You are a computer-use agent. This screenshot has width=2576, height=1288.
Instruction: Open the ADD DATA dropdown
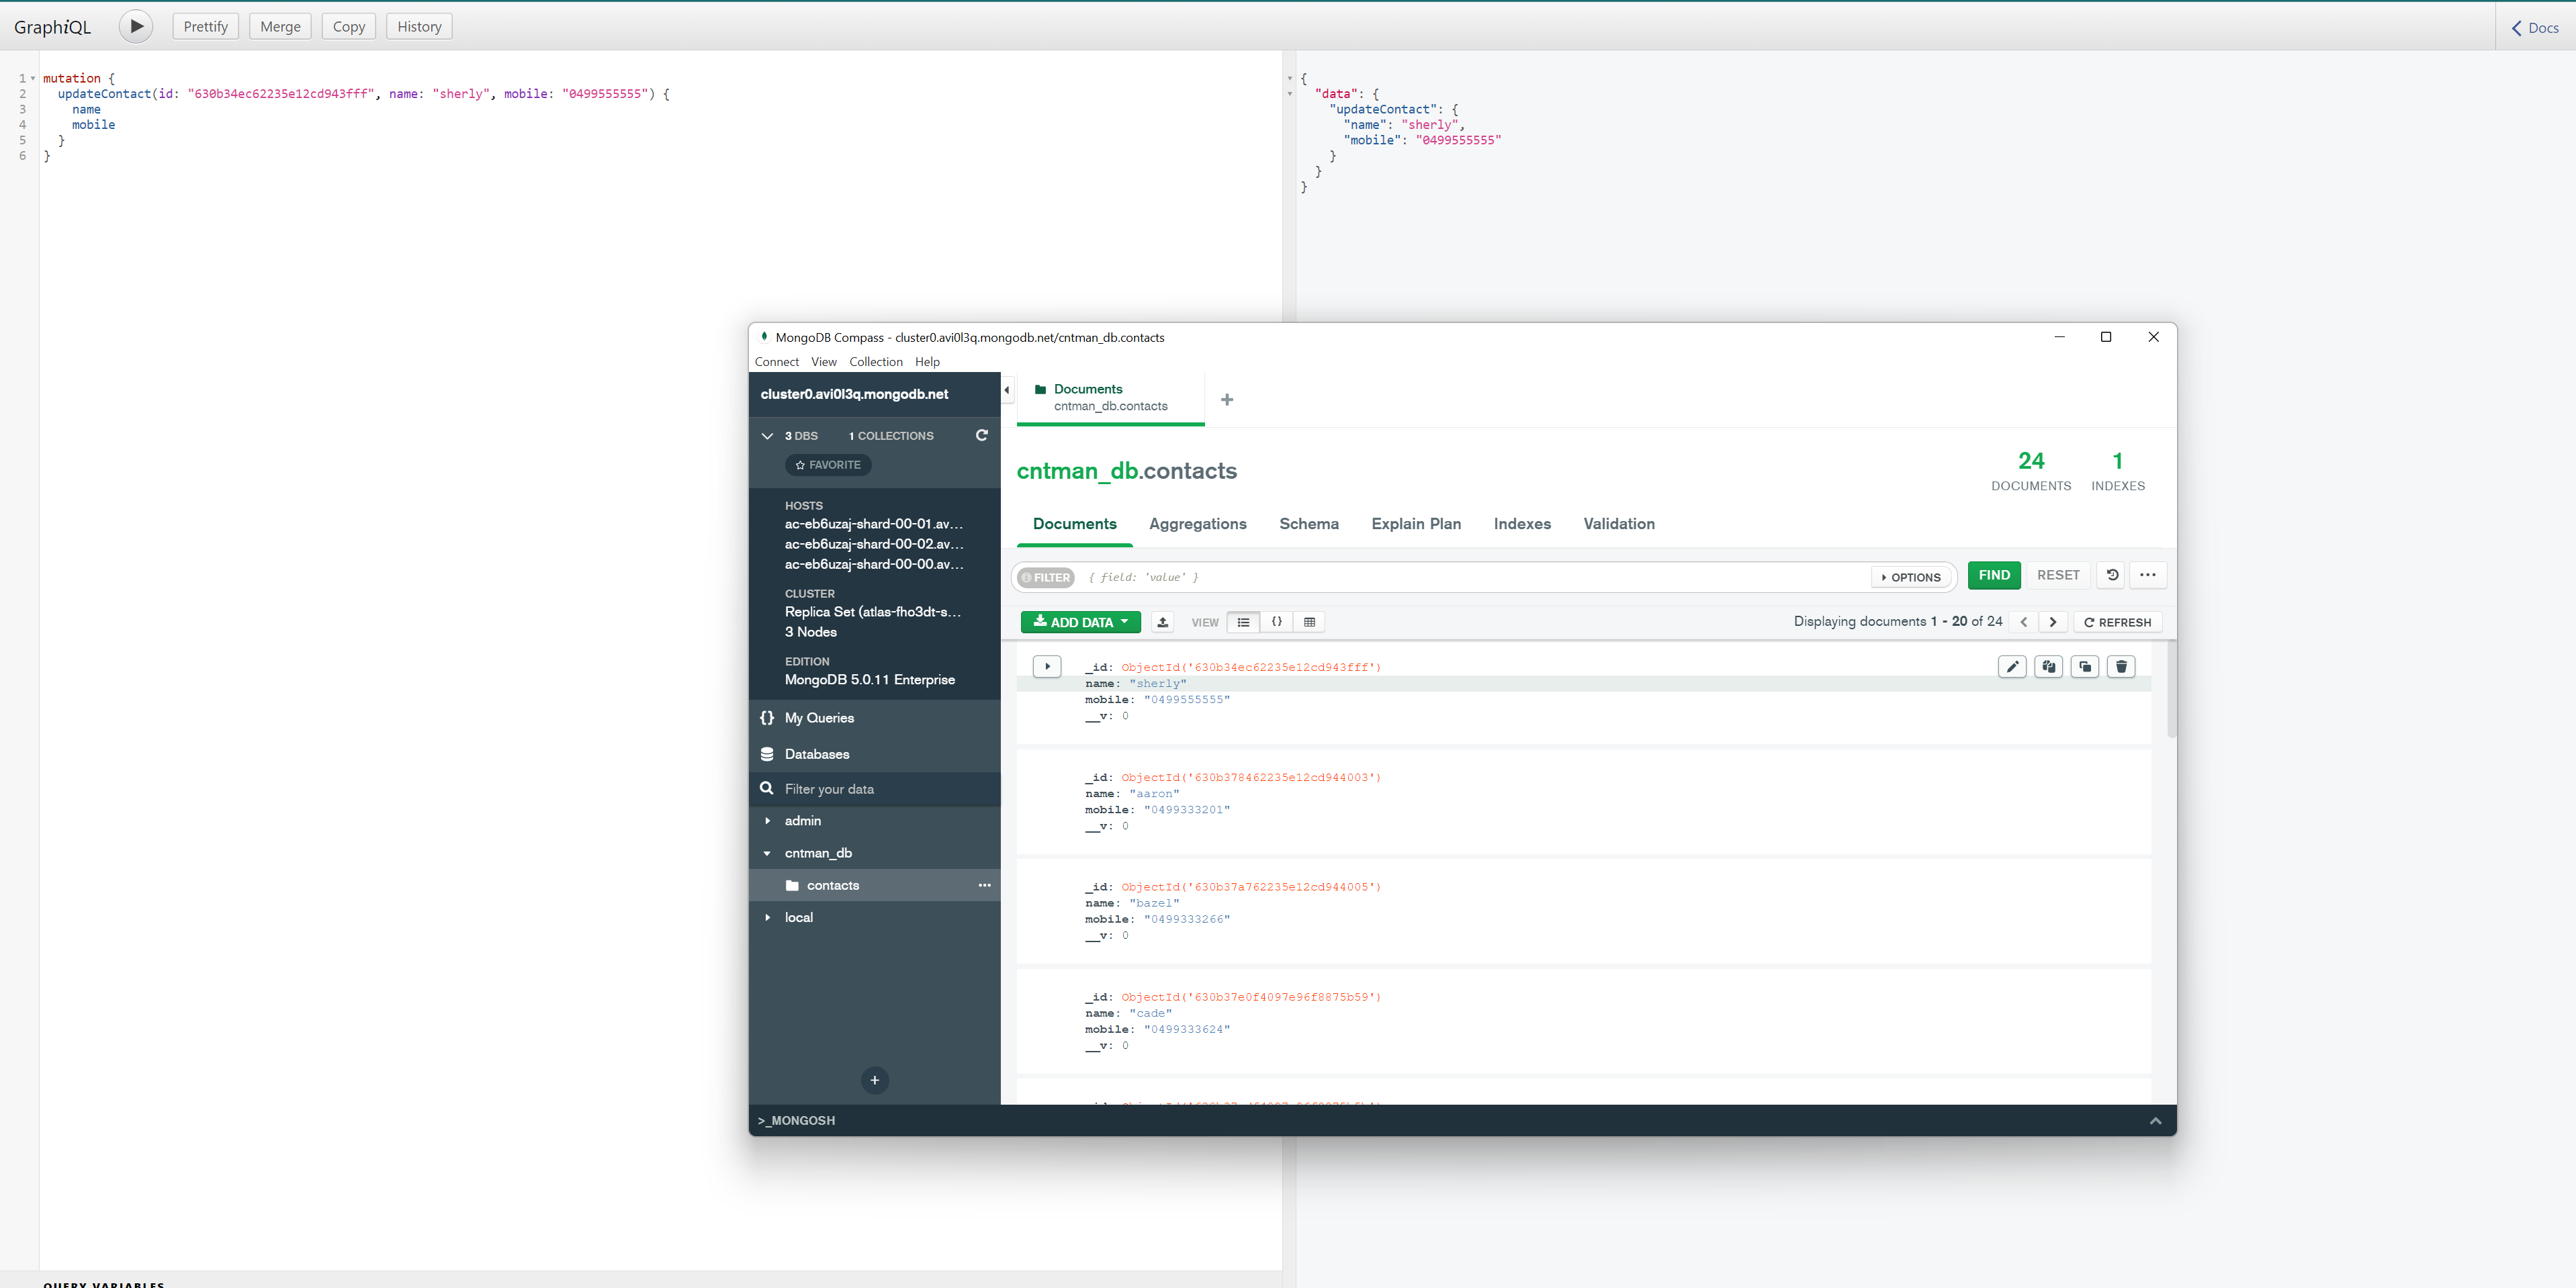tap(1080, 622)
